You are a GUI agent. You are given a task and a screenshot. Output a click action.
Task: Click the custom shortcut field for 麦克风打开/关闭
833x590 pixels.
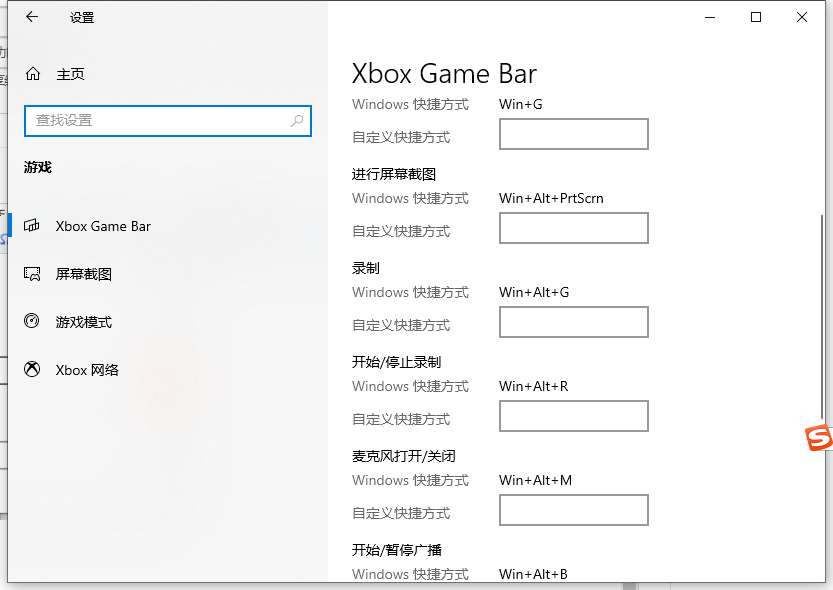click(x=573, y=510)
